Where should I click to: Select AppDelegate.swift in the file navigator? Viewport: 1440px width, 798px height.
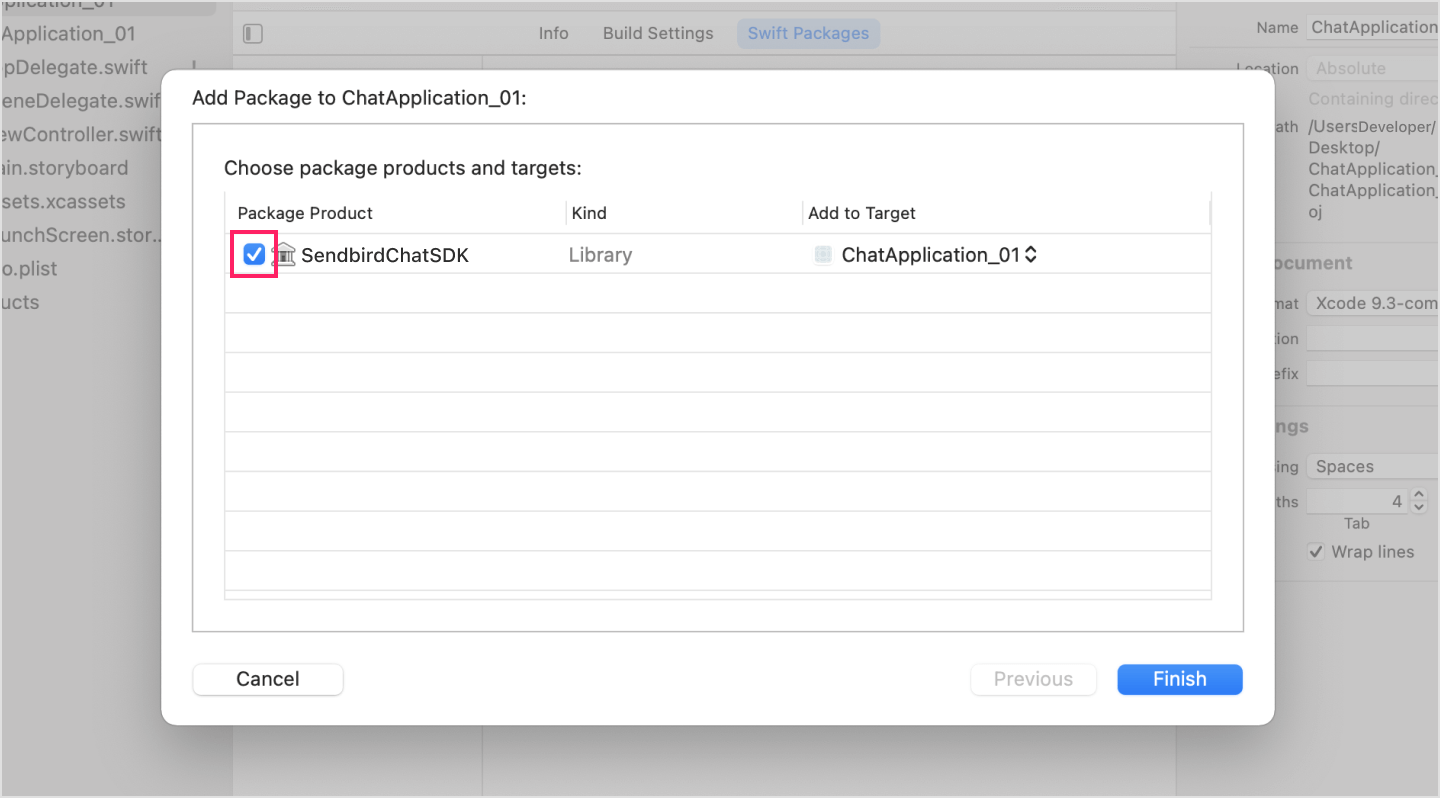pyautogui.click(x=74, y=67)
